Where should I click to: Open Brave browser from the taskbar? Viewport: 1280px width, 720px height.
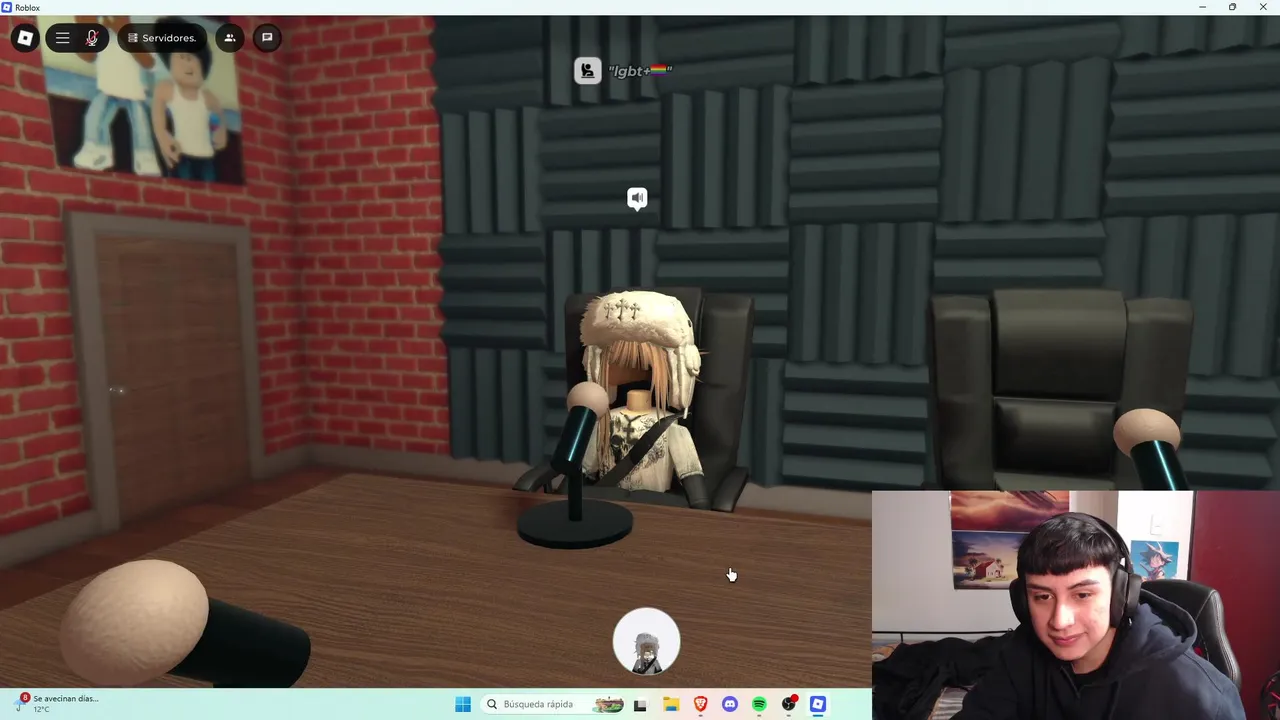(700, 705)
